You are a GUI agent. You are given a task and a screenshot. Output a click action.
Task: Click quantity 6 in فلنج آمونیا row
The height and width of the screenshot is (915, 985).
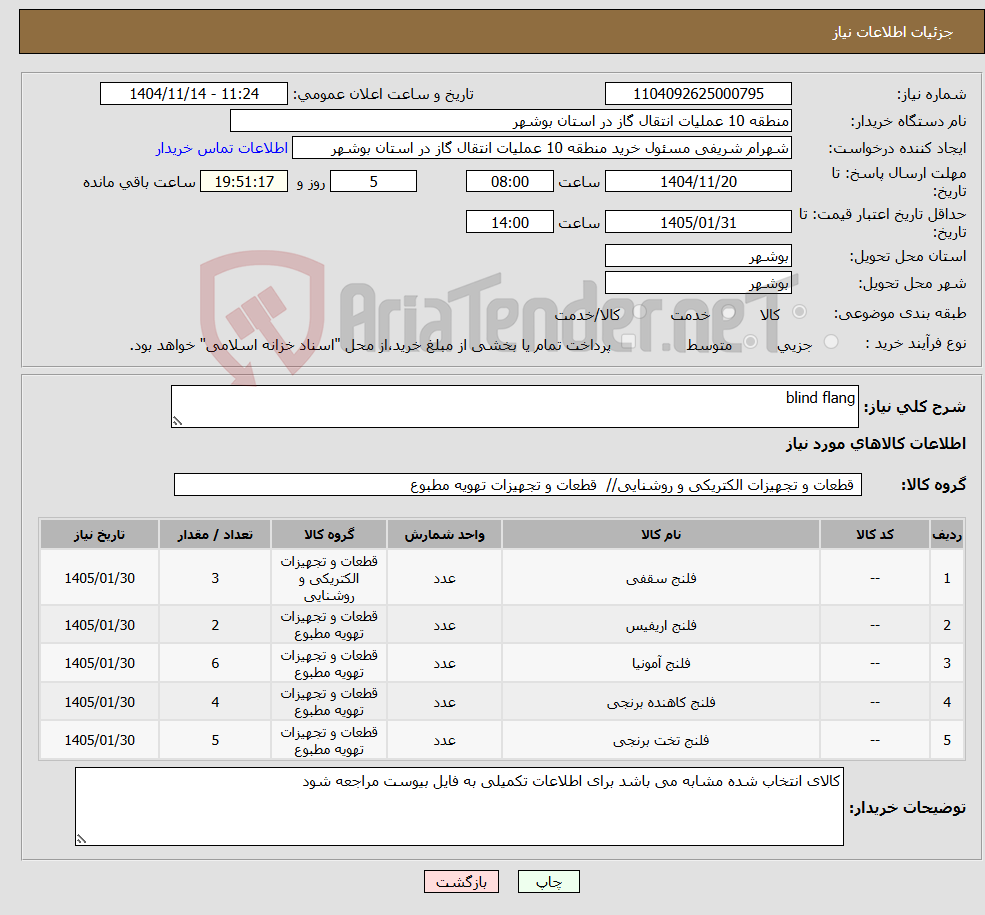215,663
